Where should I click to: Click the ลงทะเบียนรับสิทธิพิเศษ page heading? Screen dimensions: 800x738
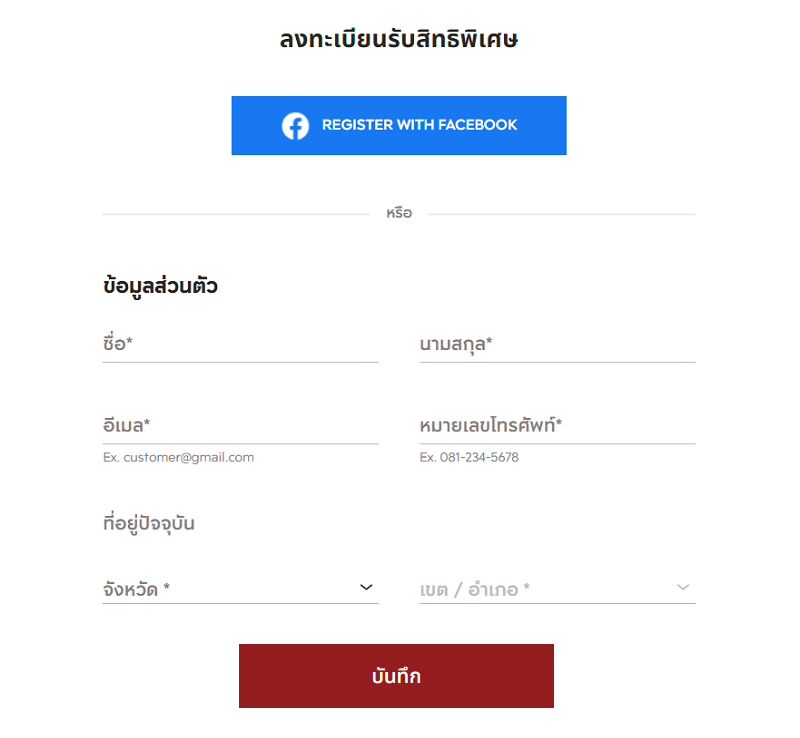pos(399,39)
